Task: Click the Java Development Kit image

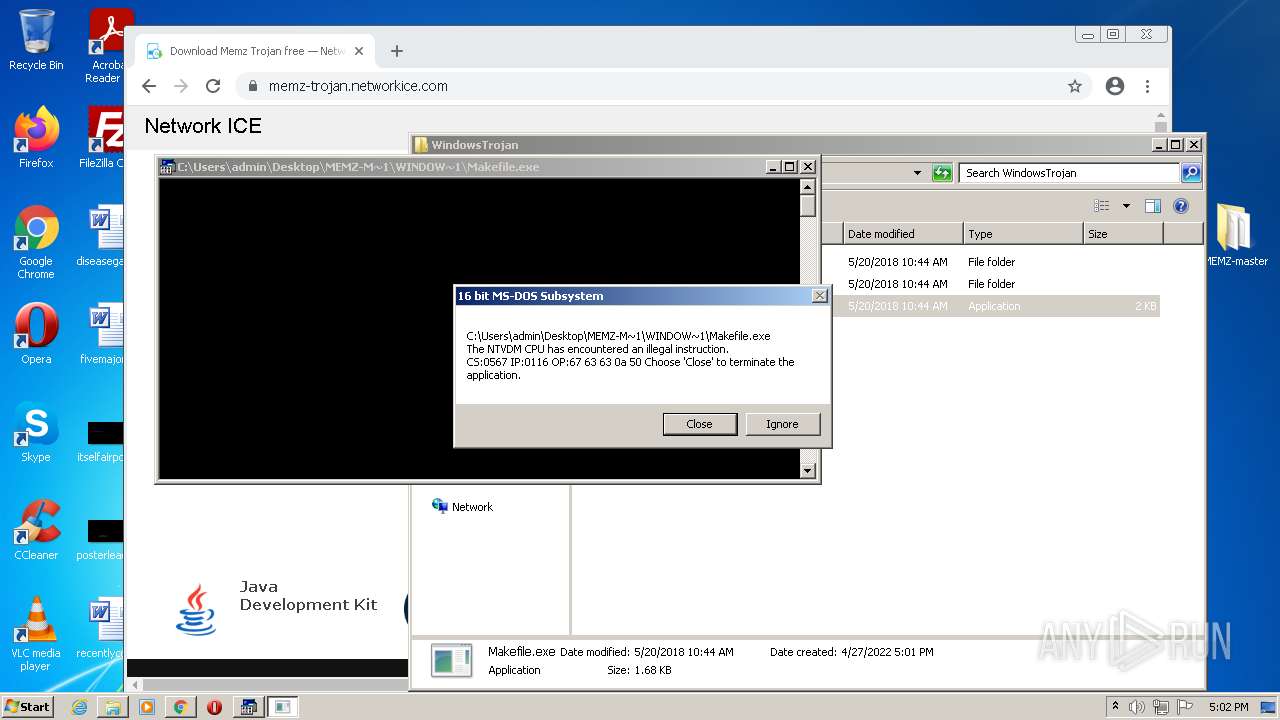Action: (x=195, y=609)
